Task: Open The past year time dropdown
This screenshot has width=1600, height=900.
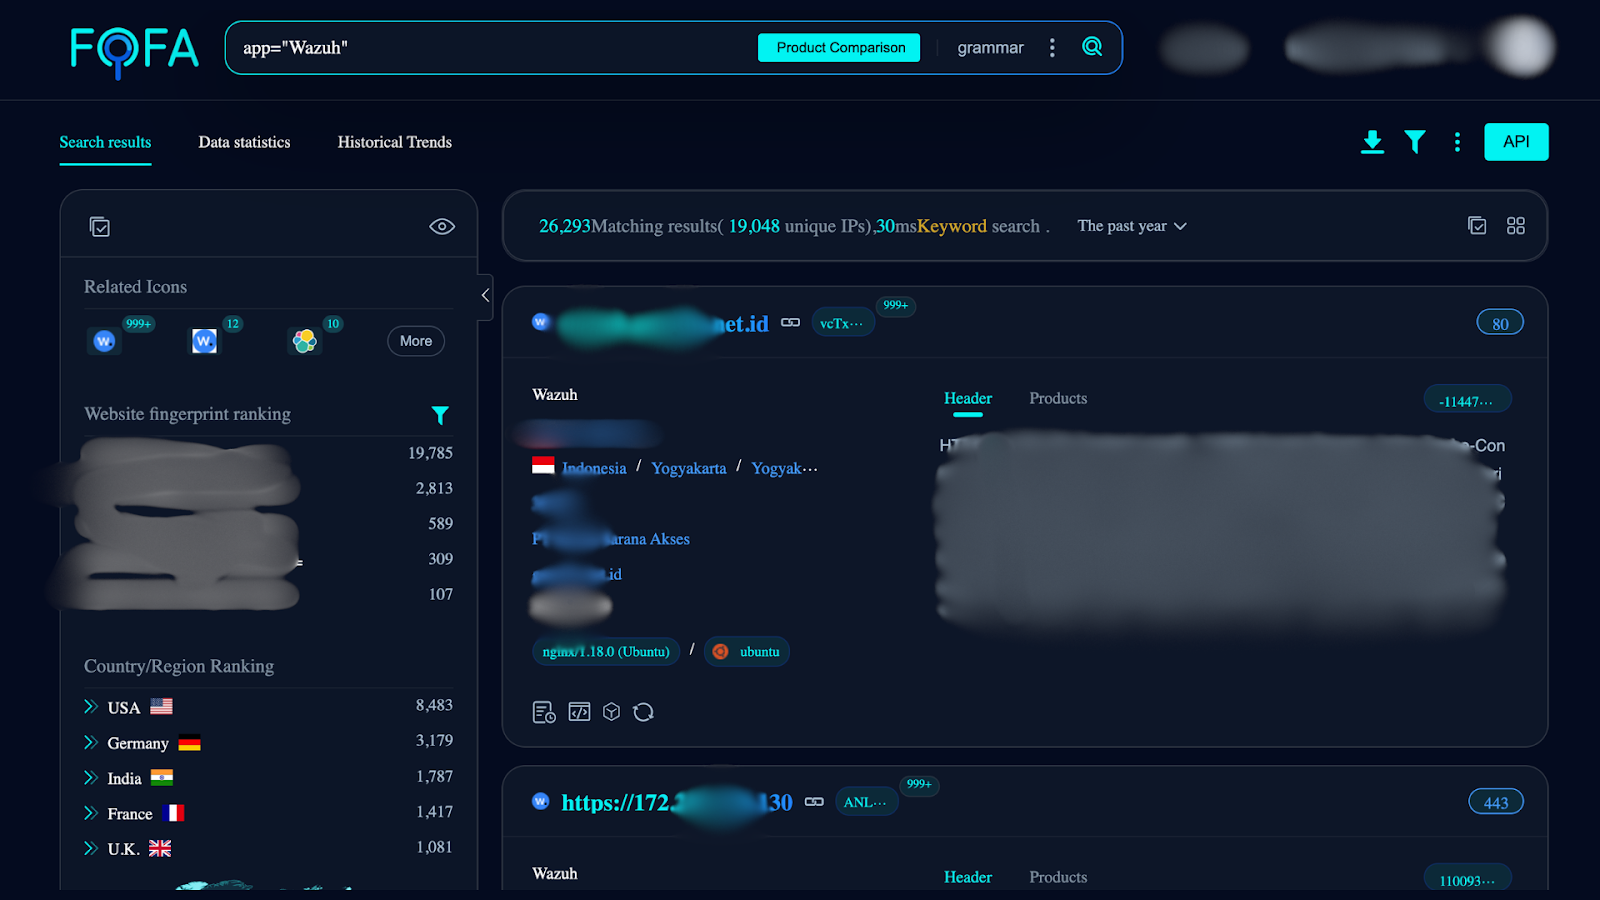Action: (x=1132, y=226)
